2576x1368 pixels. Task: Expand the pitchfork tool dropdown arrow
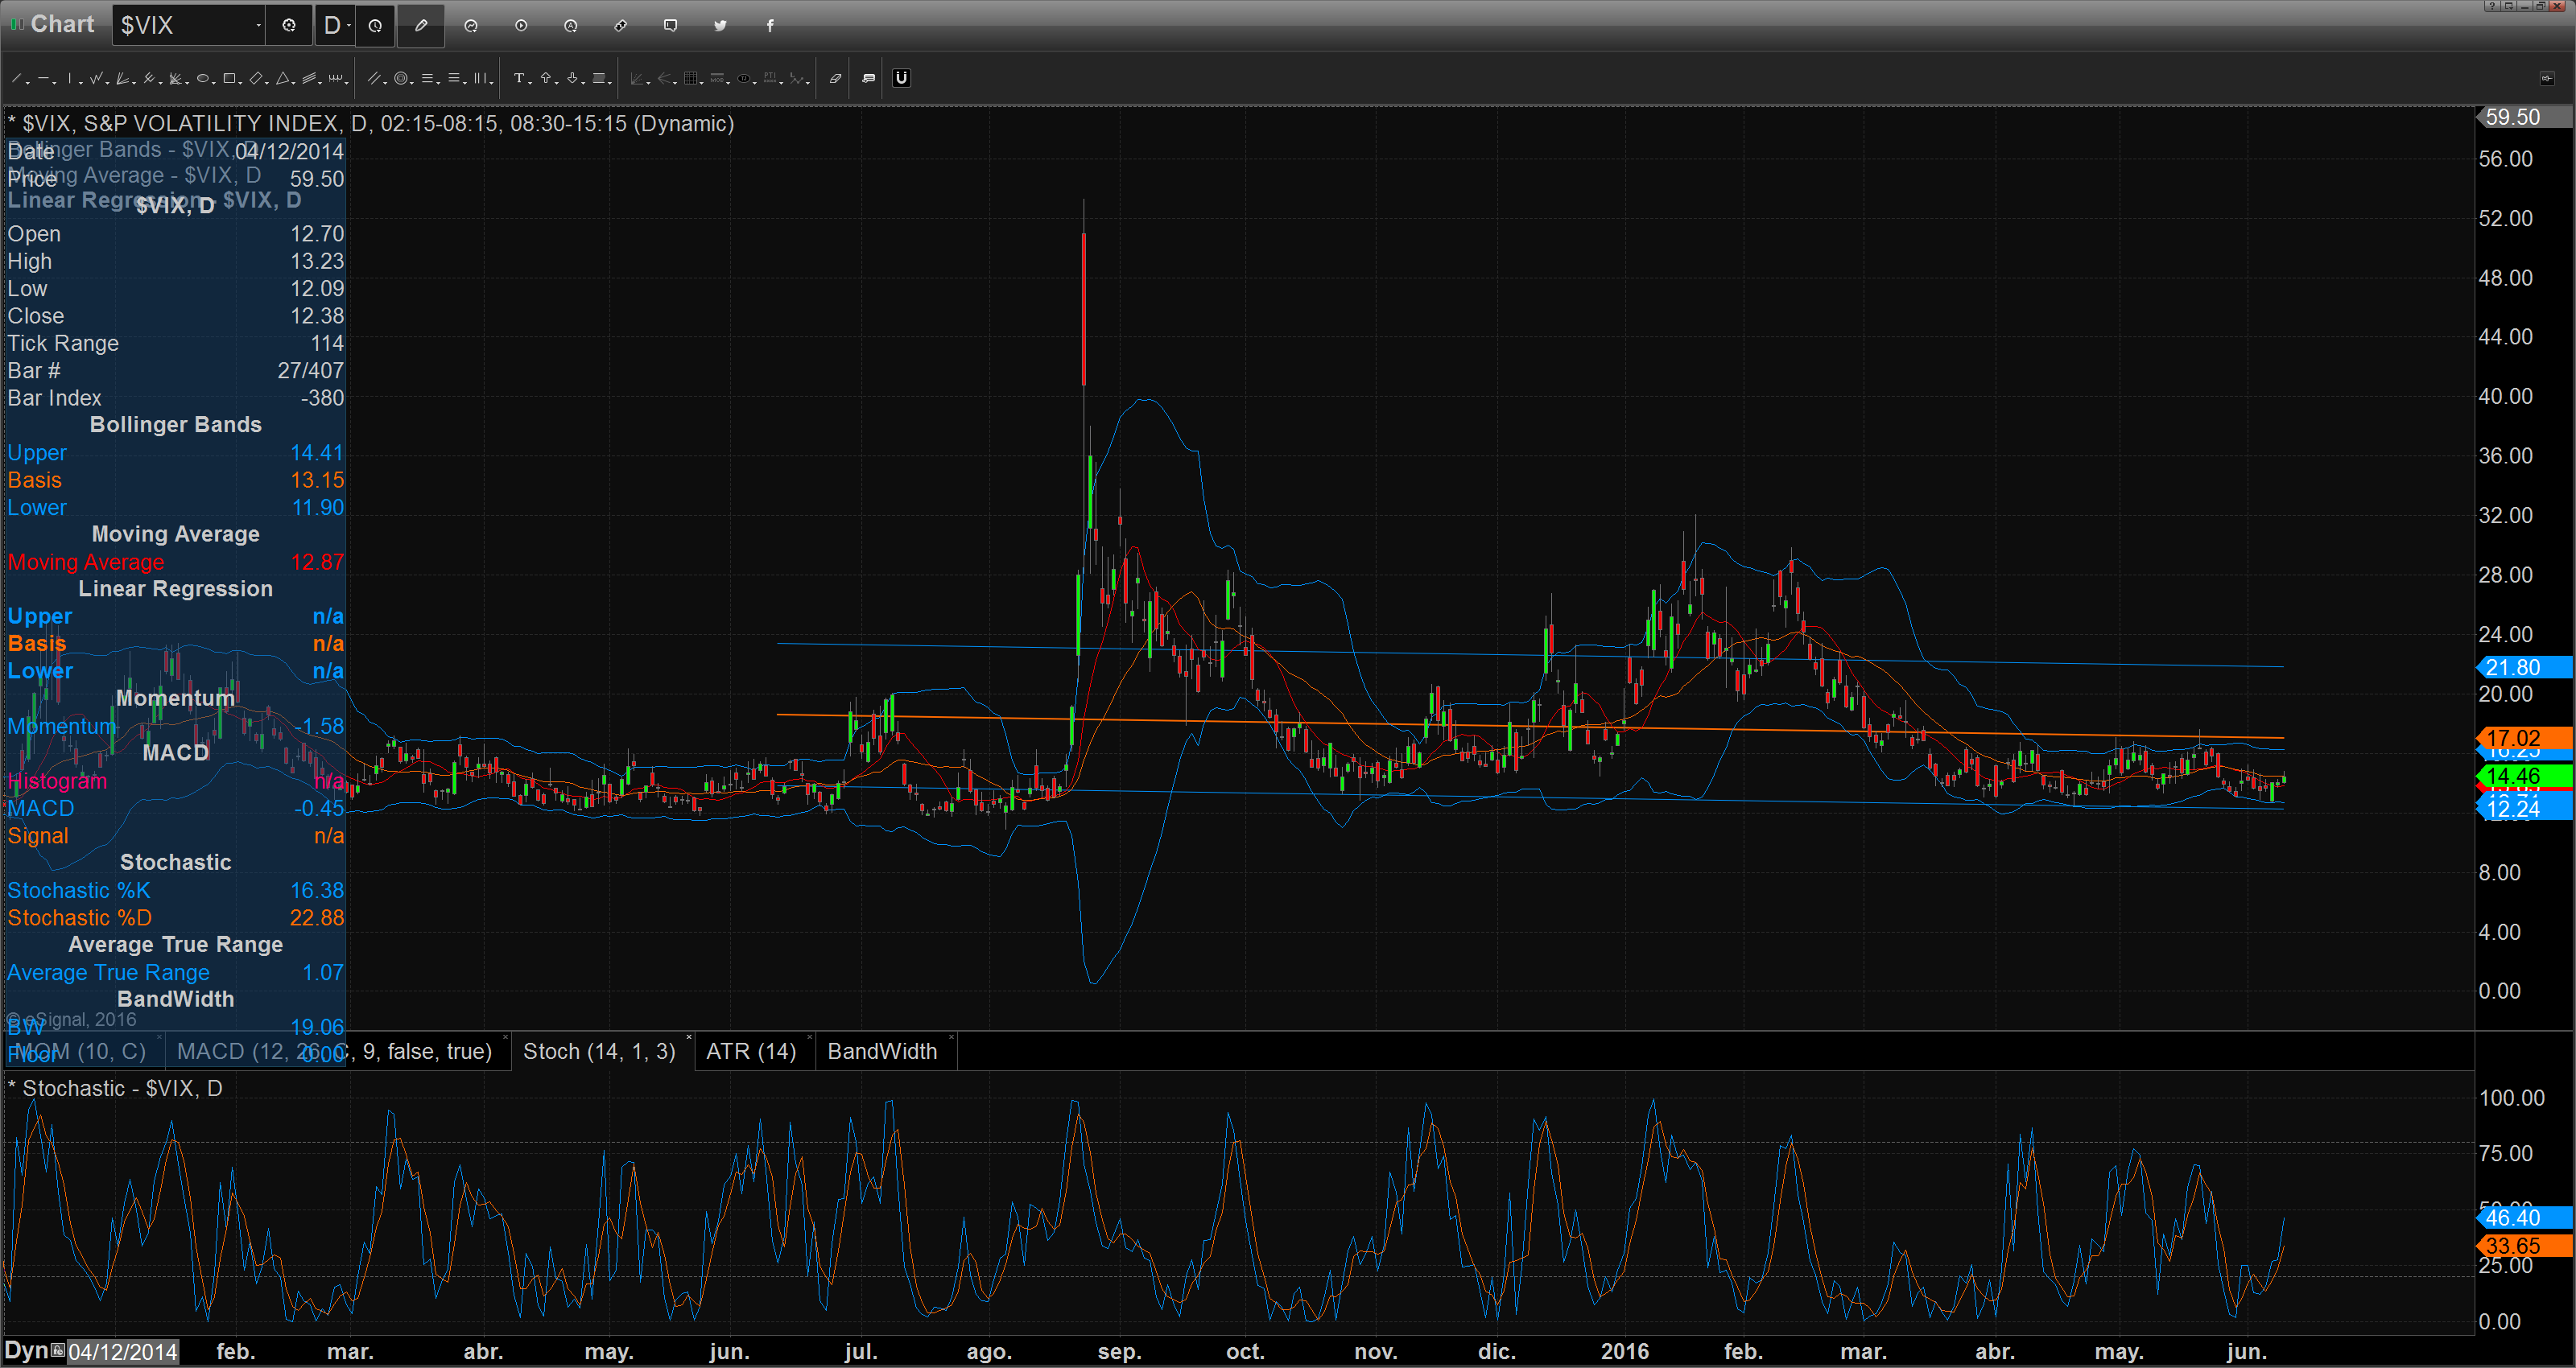(161, 83)
